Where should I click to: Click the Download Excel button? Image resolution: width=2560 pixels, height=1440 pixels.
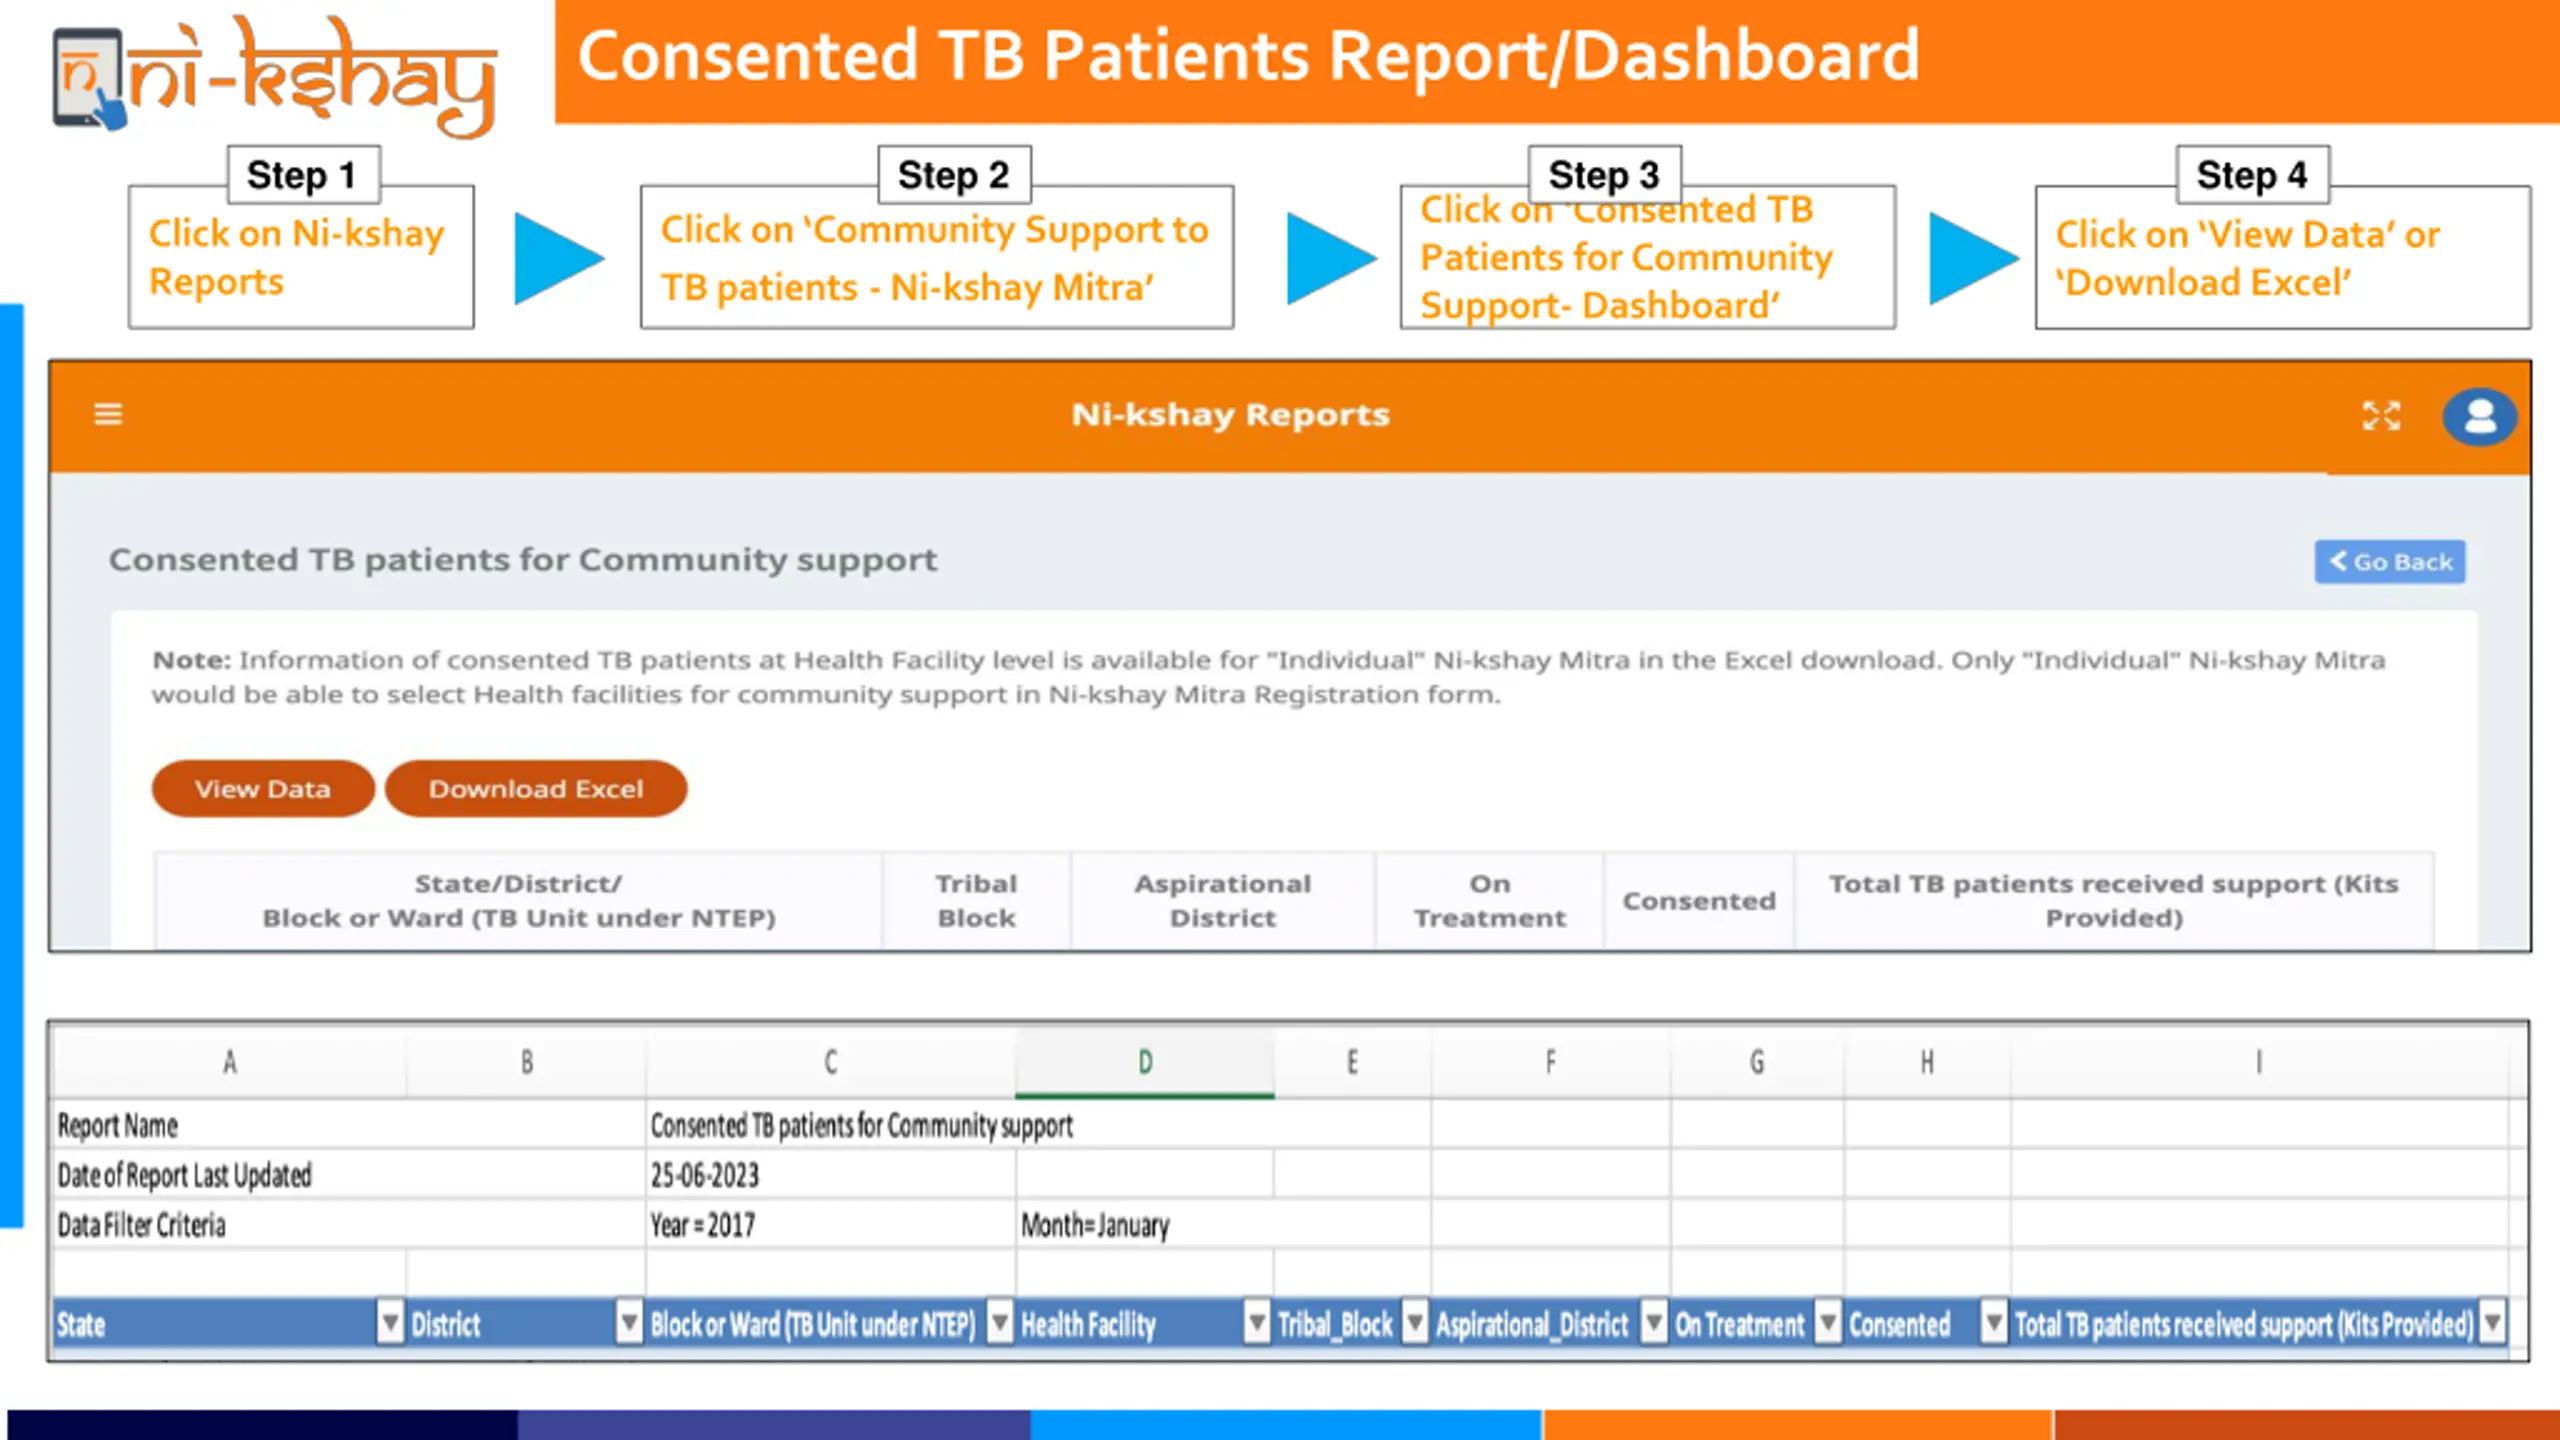pyautogui.click(x=536, y=789)
